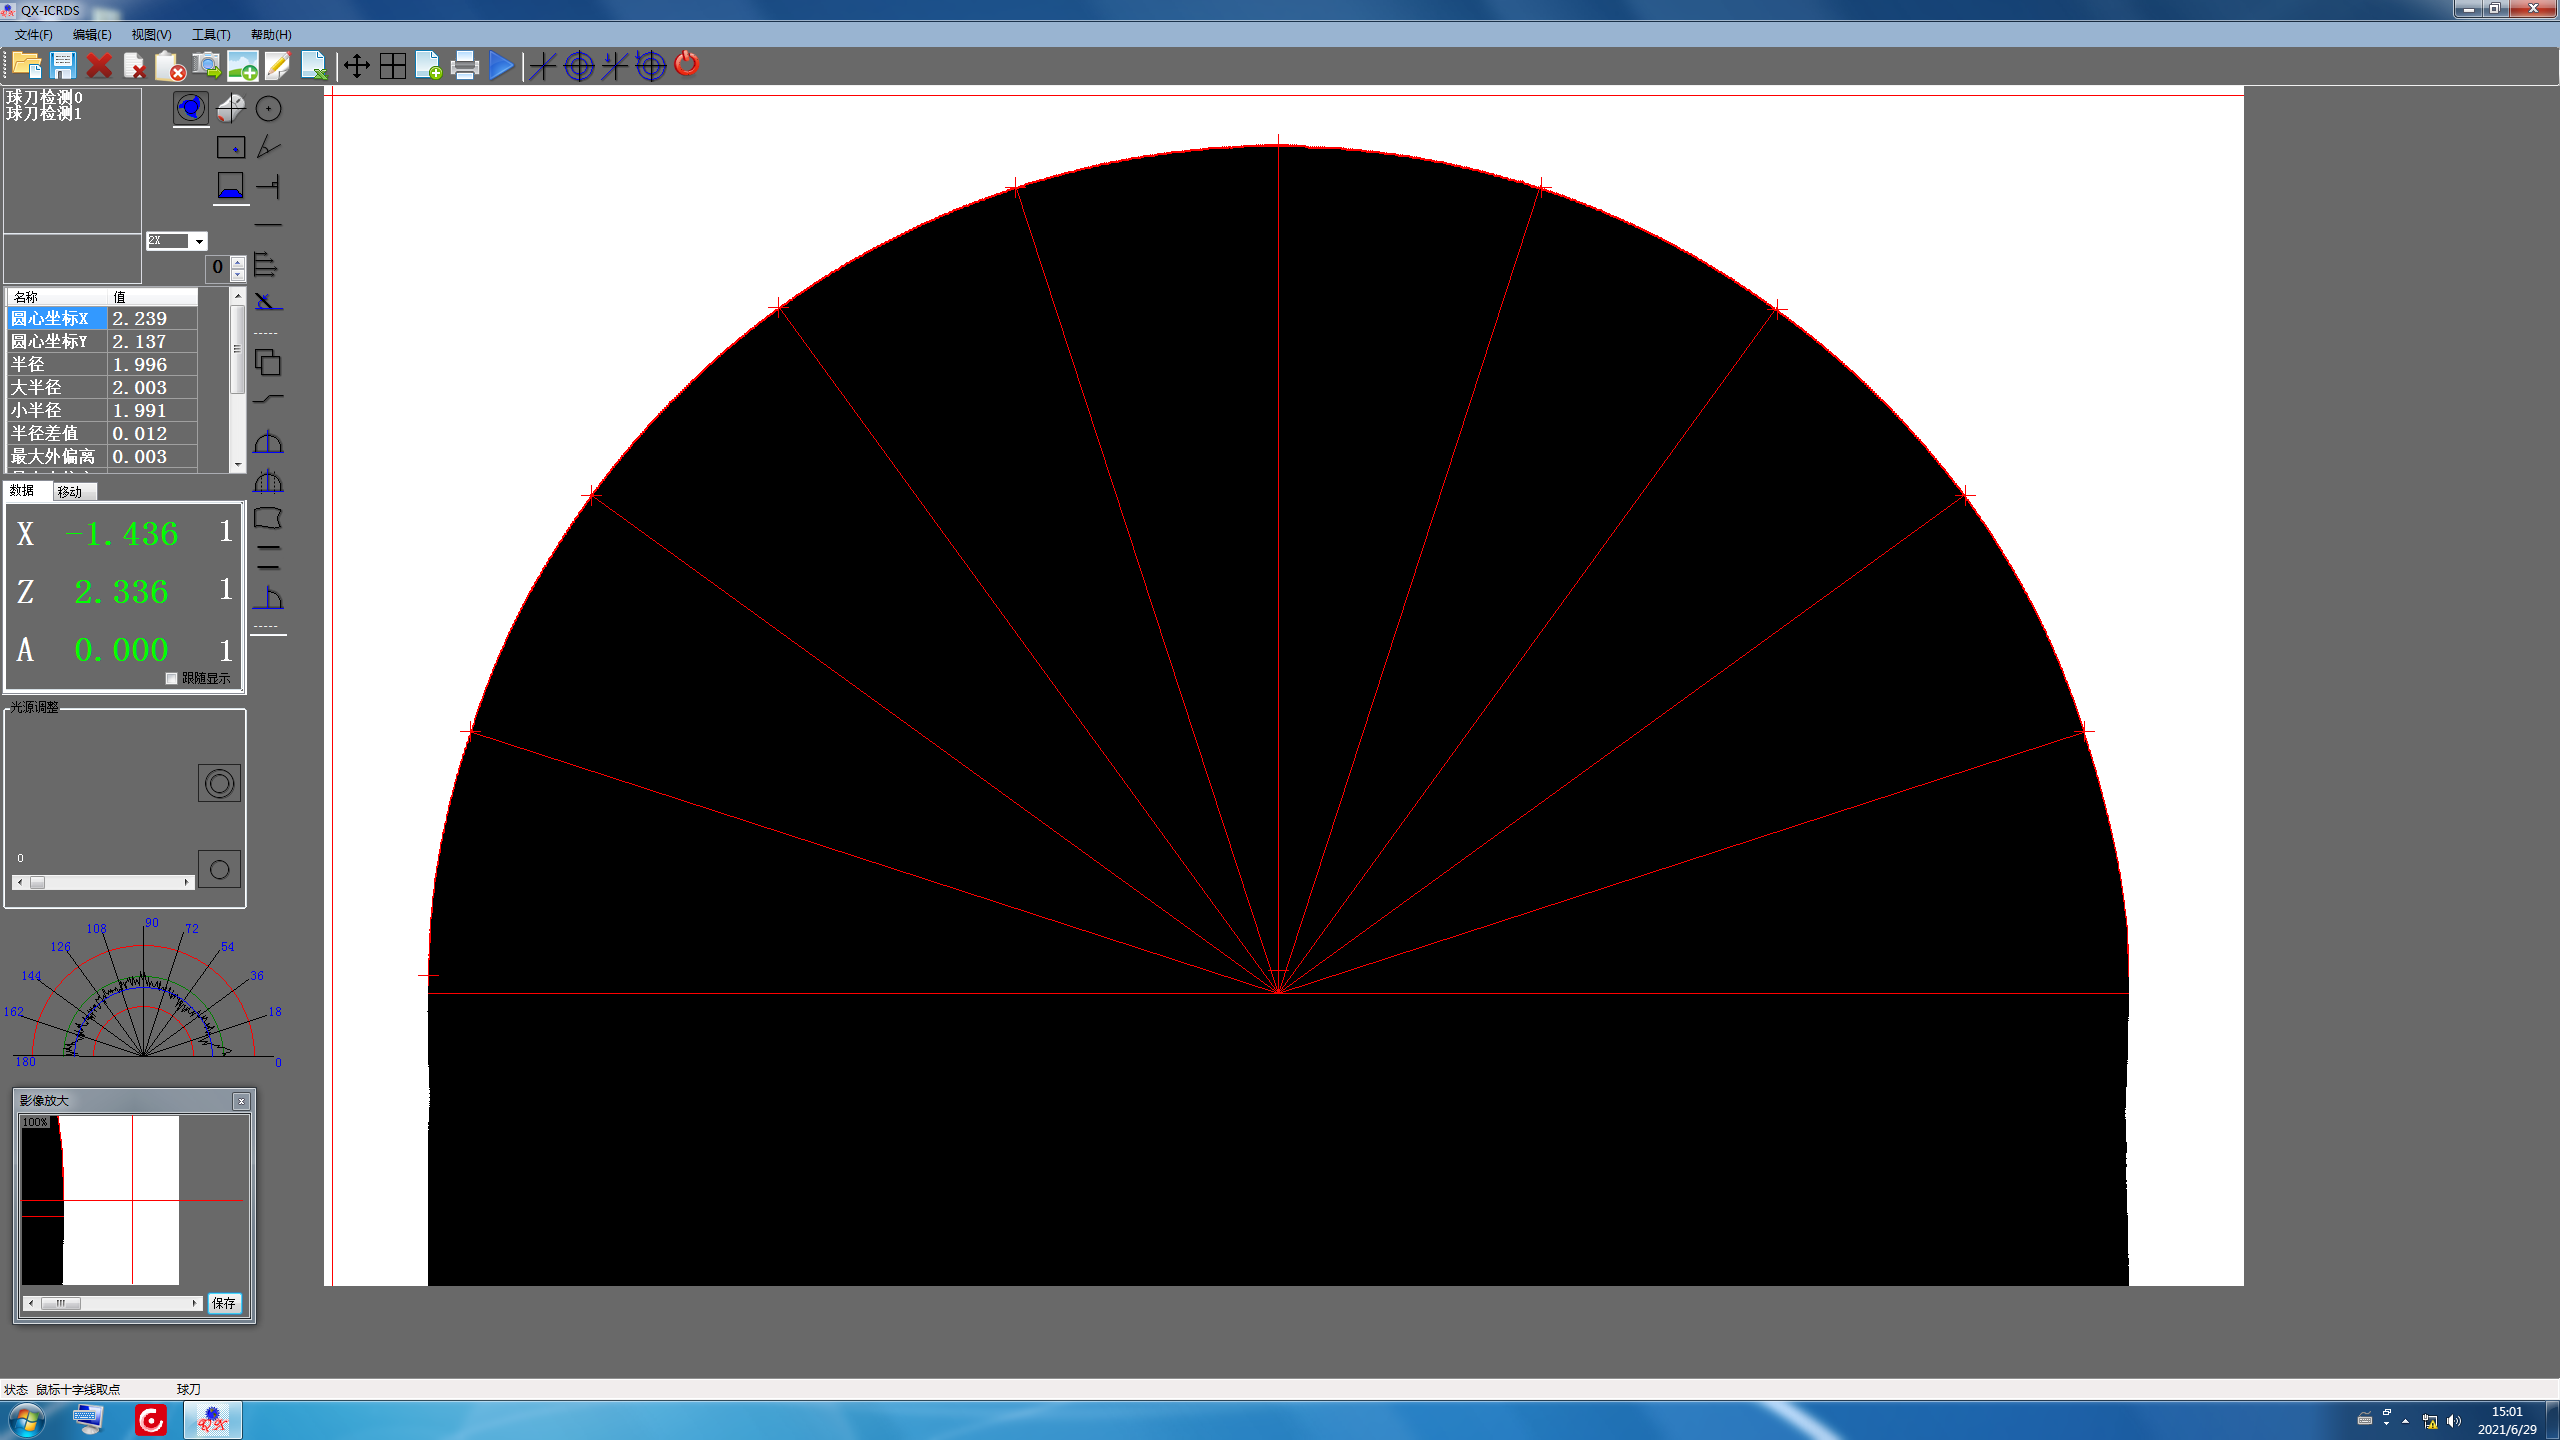The height and width of the screenshot is (1440, 2560).
Task: Click the printer icon in toolbar
Action: click(465, 66)
